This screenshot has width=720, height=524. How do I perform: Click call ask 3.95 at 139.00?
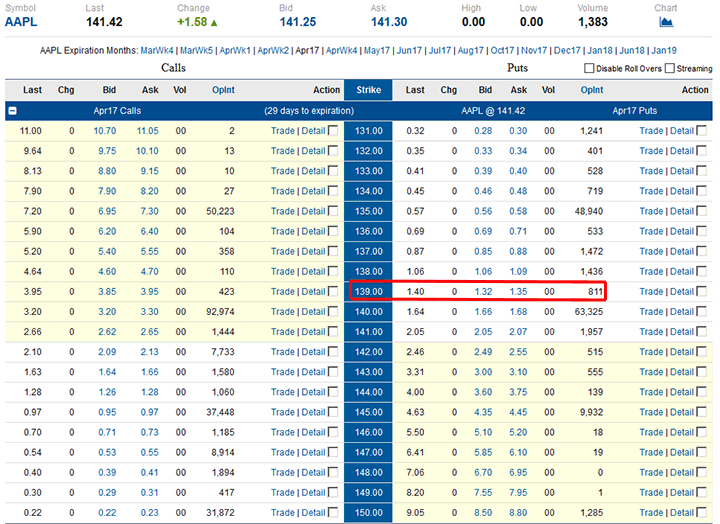150,291
